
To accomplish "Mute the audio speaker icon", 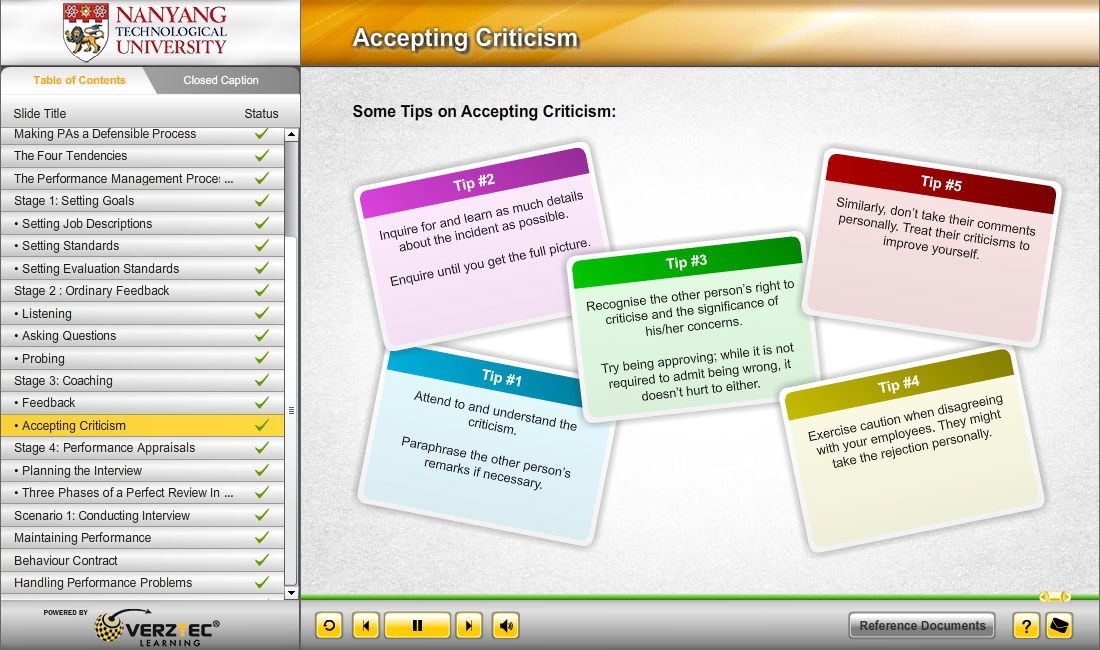I will [x=506, y=626].
